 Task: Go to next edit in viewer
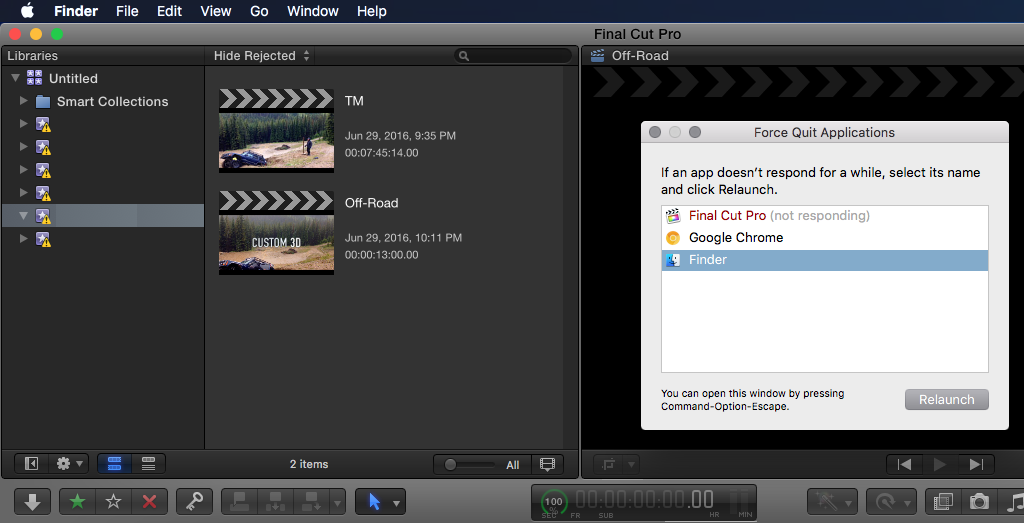pyautogui.click(x=976, y=464)
